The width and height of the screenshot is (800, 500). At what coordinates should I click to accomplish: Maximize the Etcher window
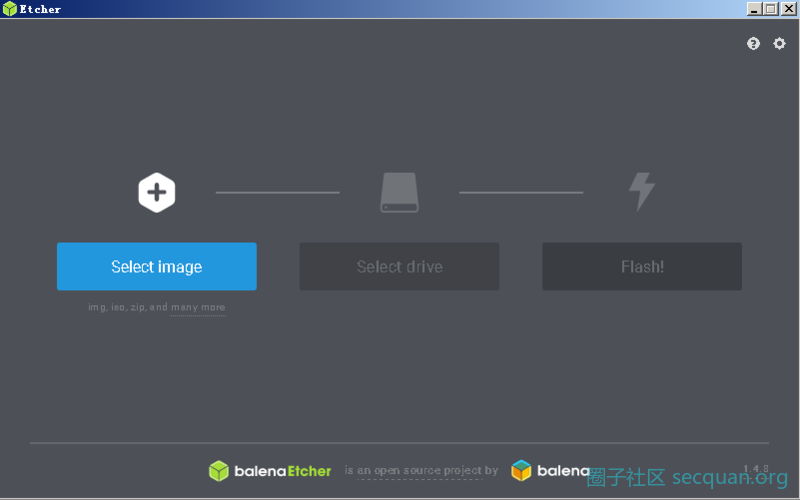coord(770,9)
